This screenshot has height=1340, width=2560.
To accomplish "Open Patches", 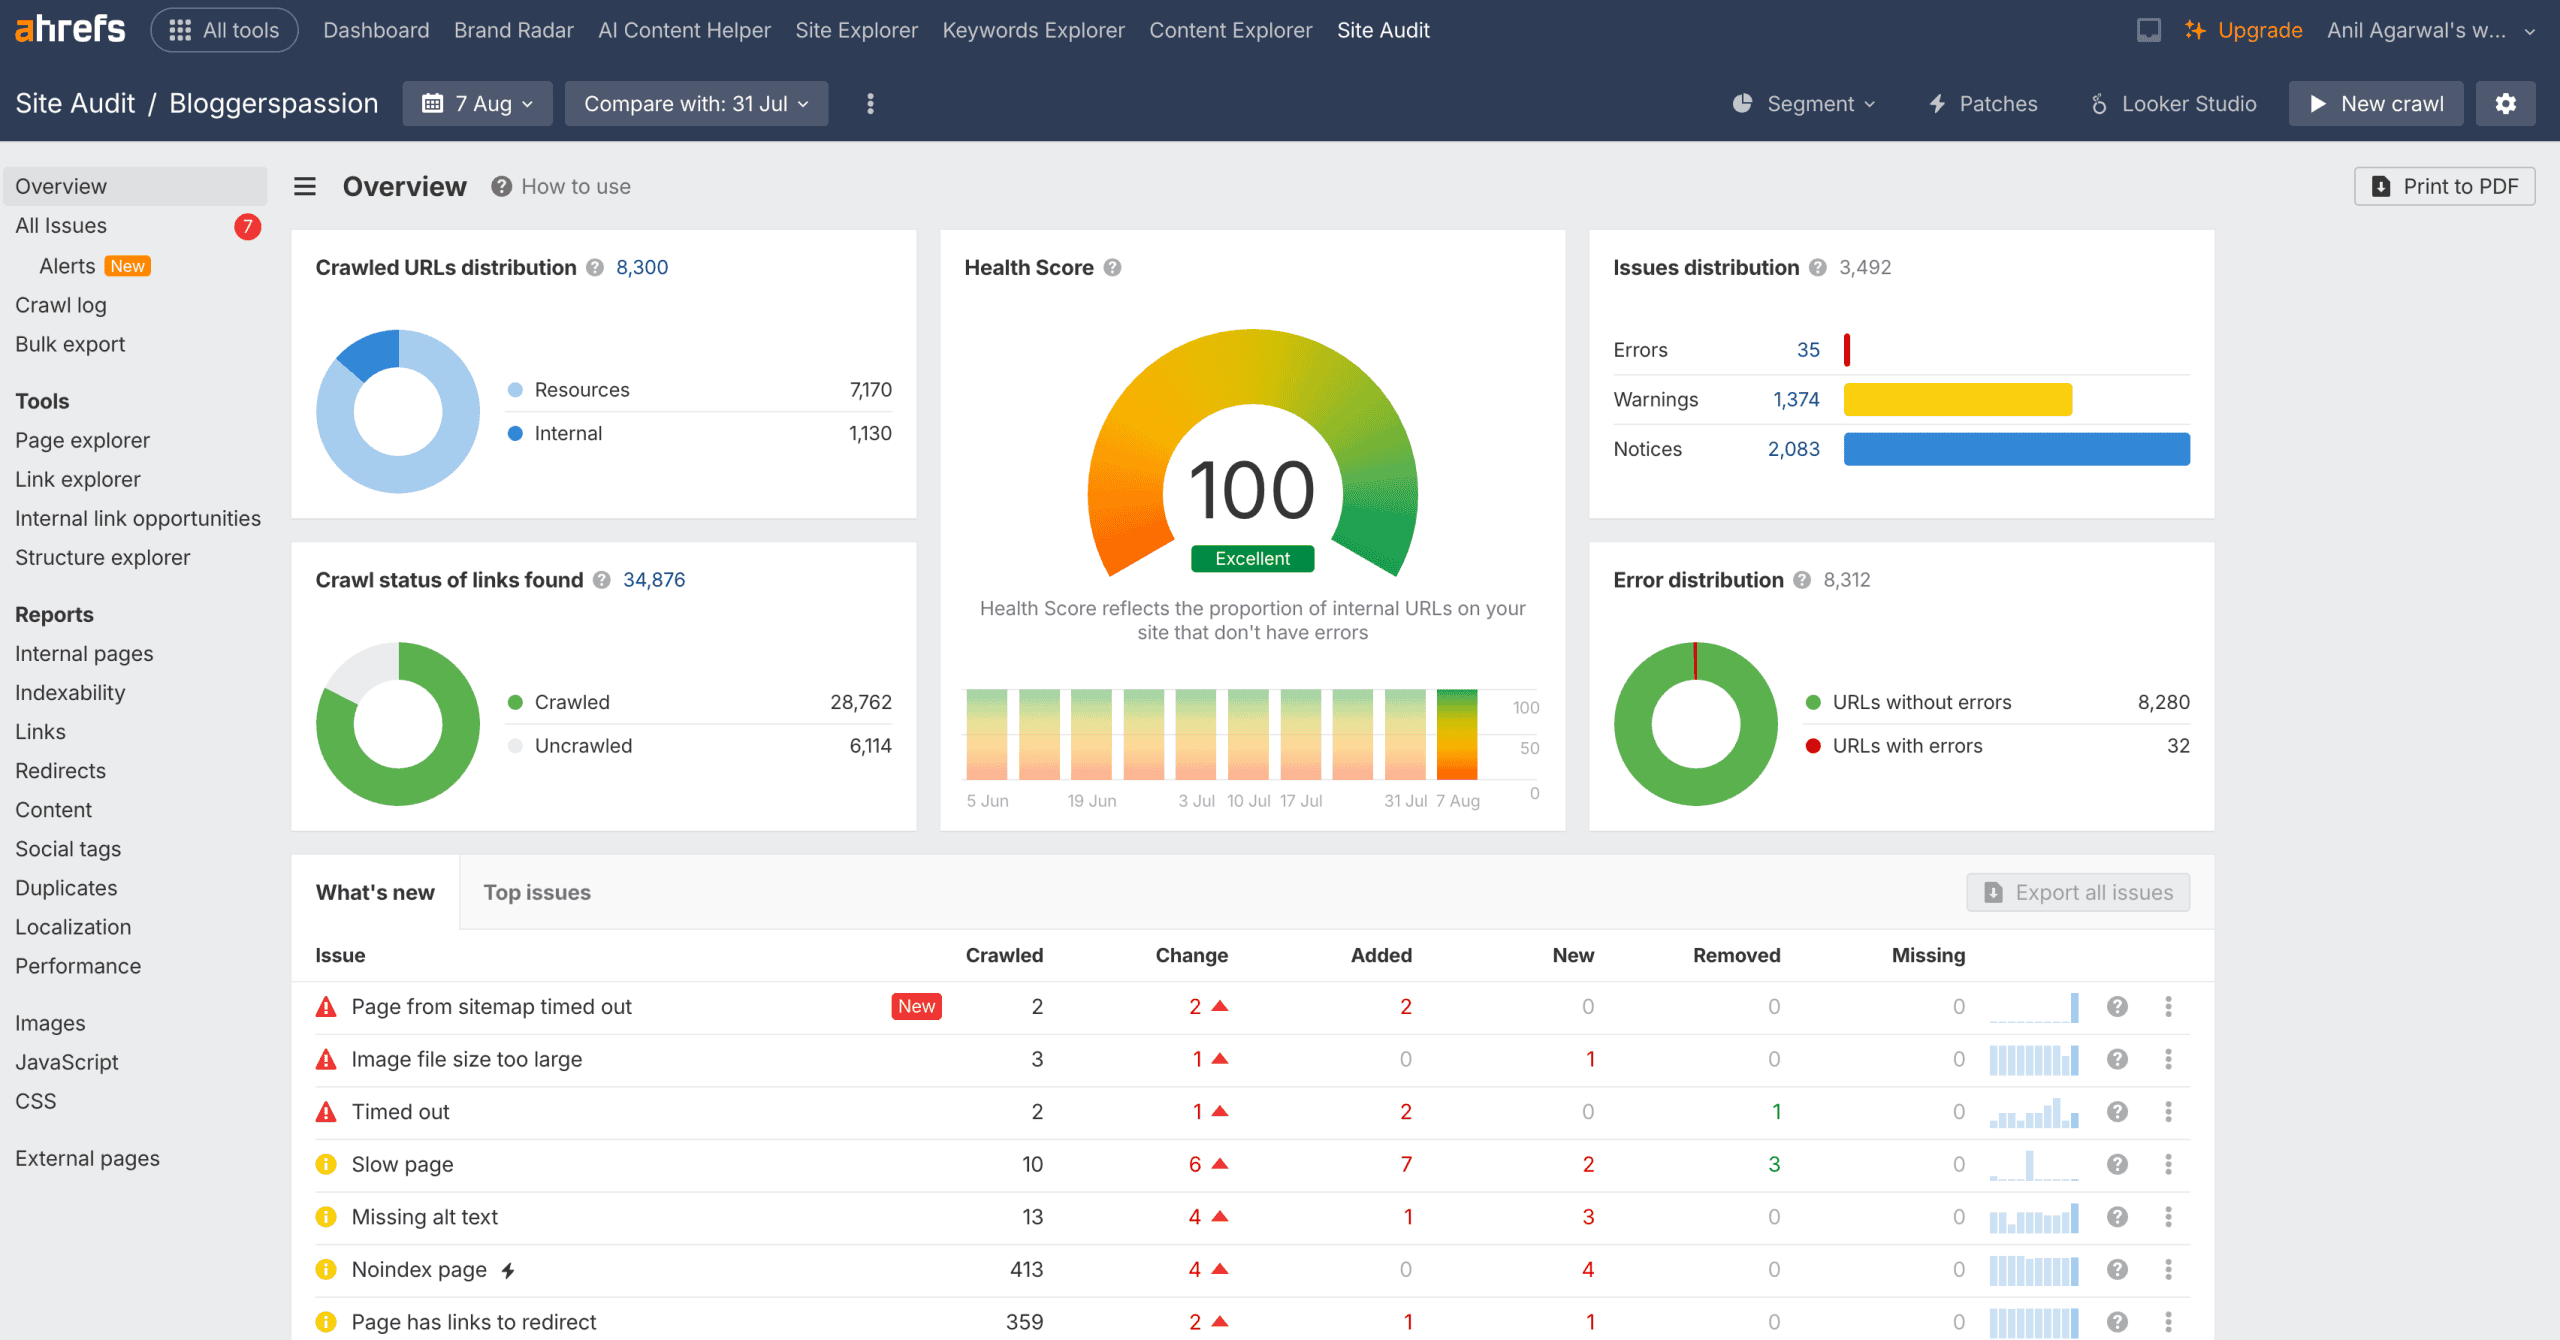I will (x=1982, y=104).
